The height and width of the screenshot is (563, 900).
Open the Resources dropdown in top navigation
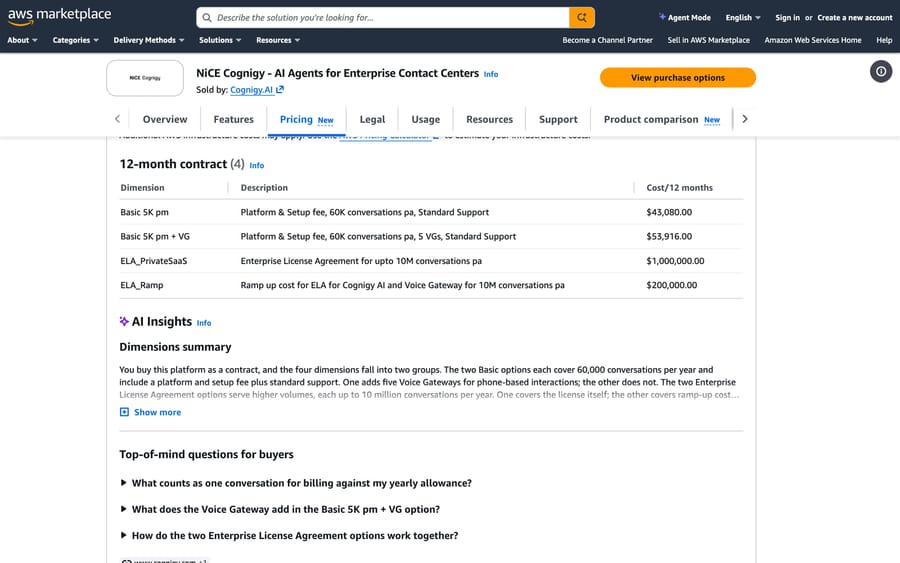278,40
